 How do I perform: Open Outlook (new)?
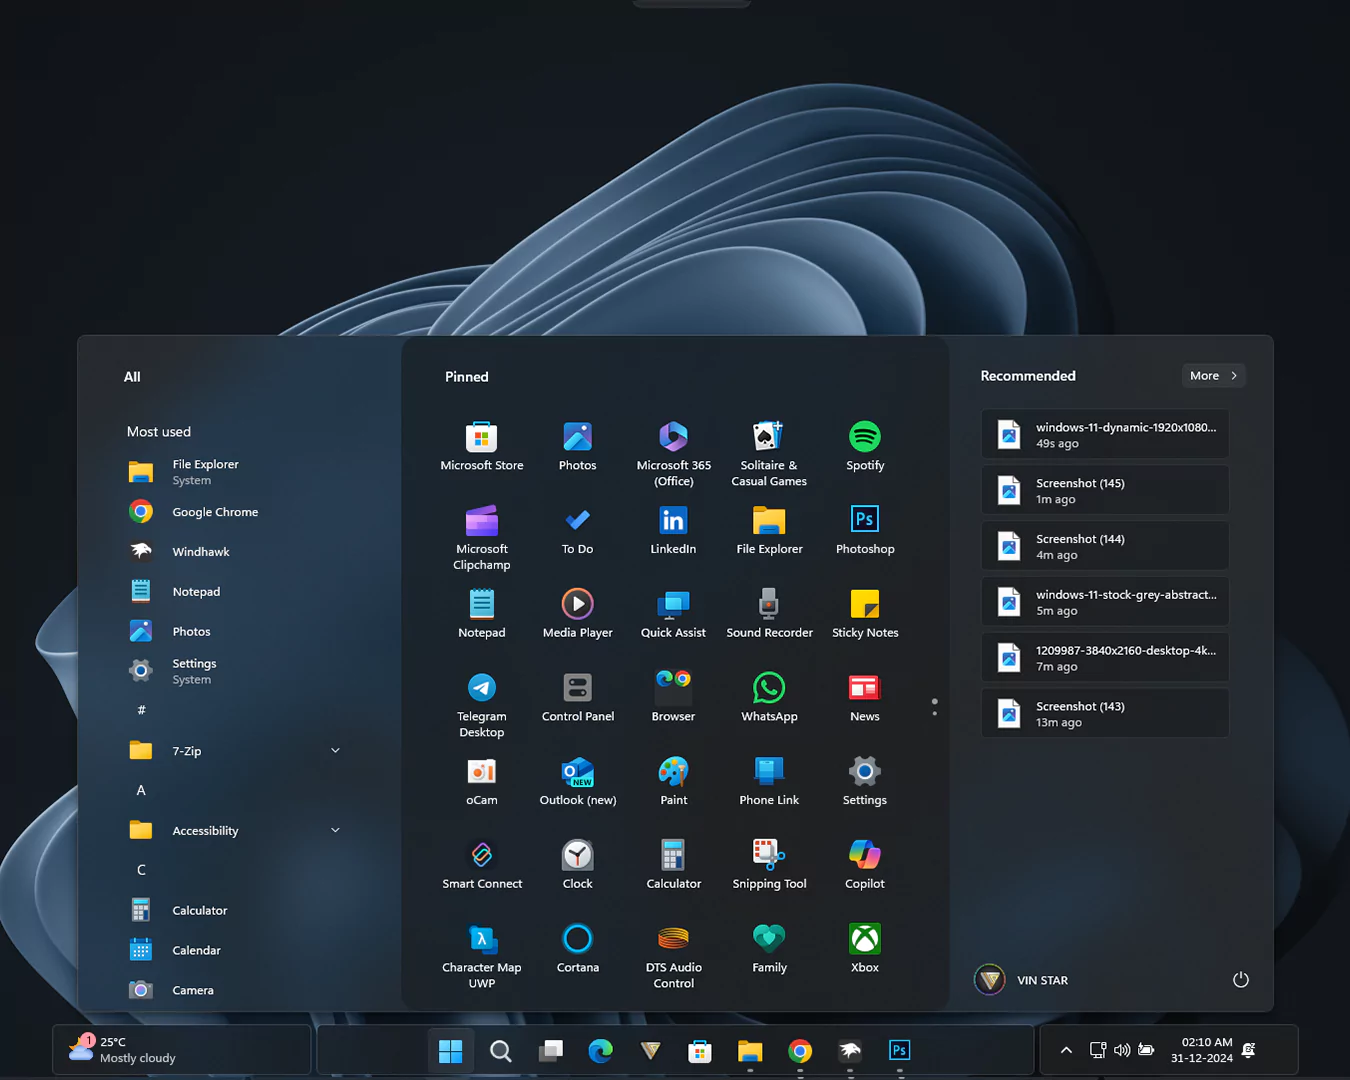click(577, 782)
